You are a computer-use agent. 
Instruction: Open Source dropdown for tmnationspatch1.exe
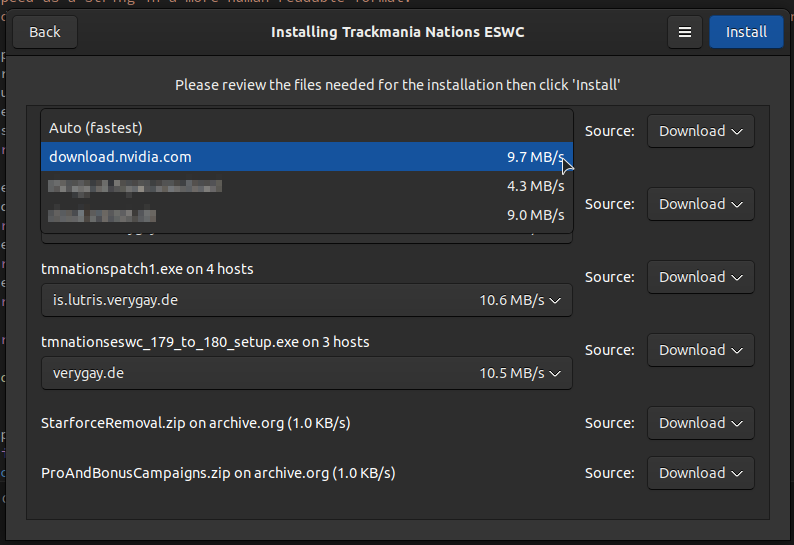tap(700, 277)
